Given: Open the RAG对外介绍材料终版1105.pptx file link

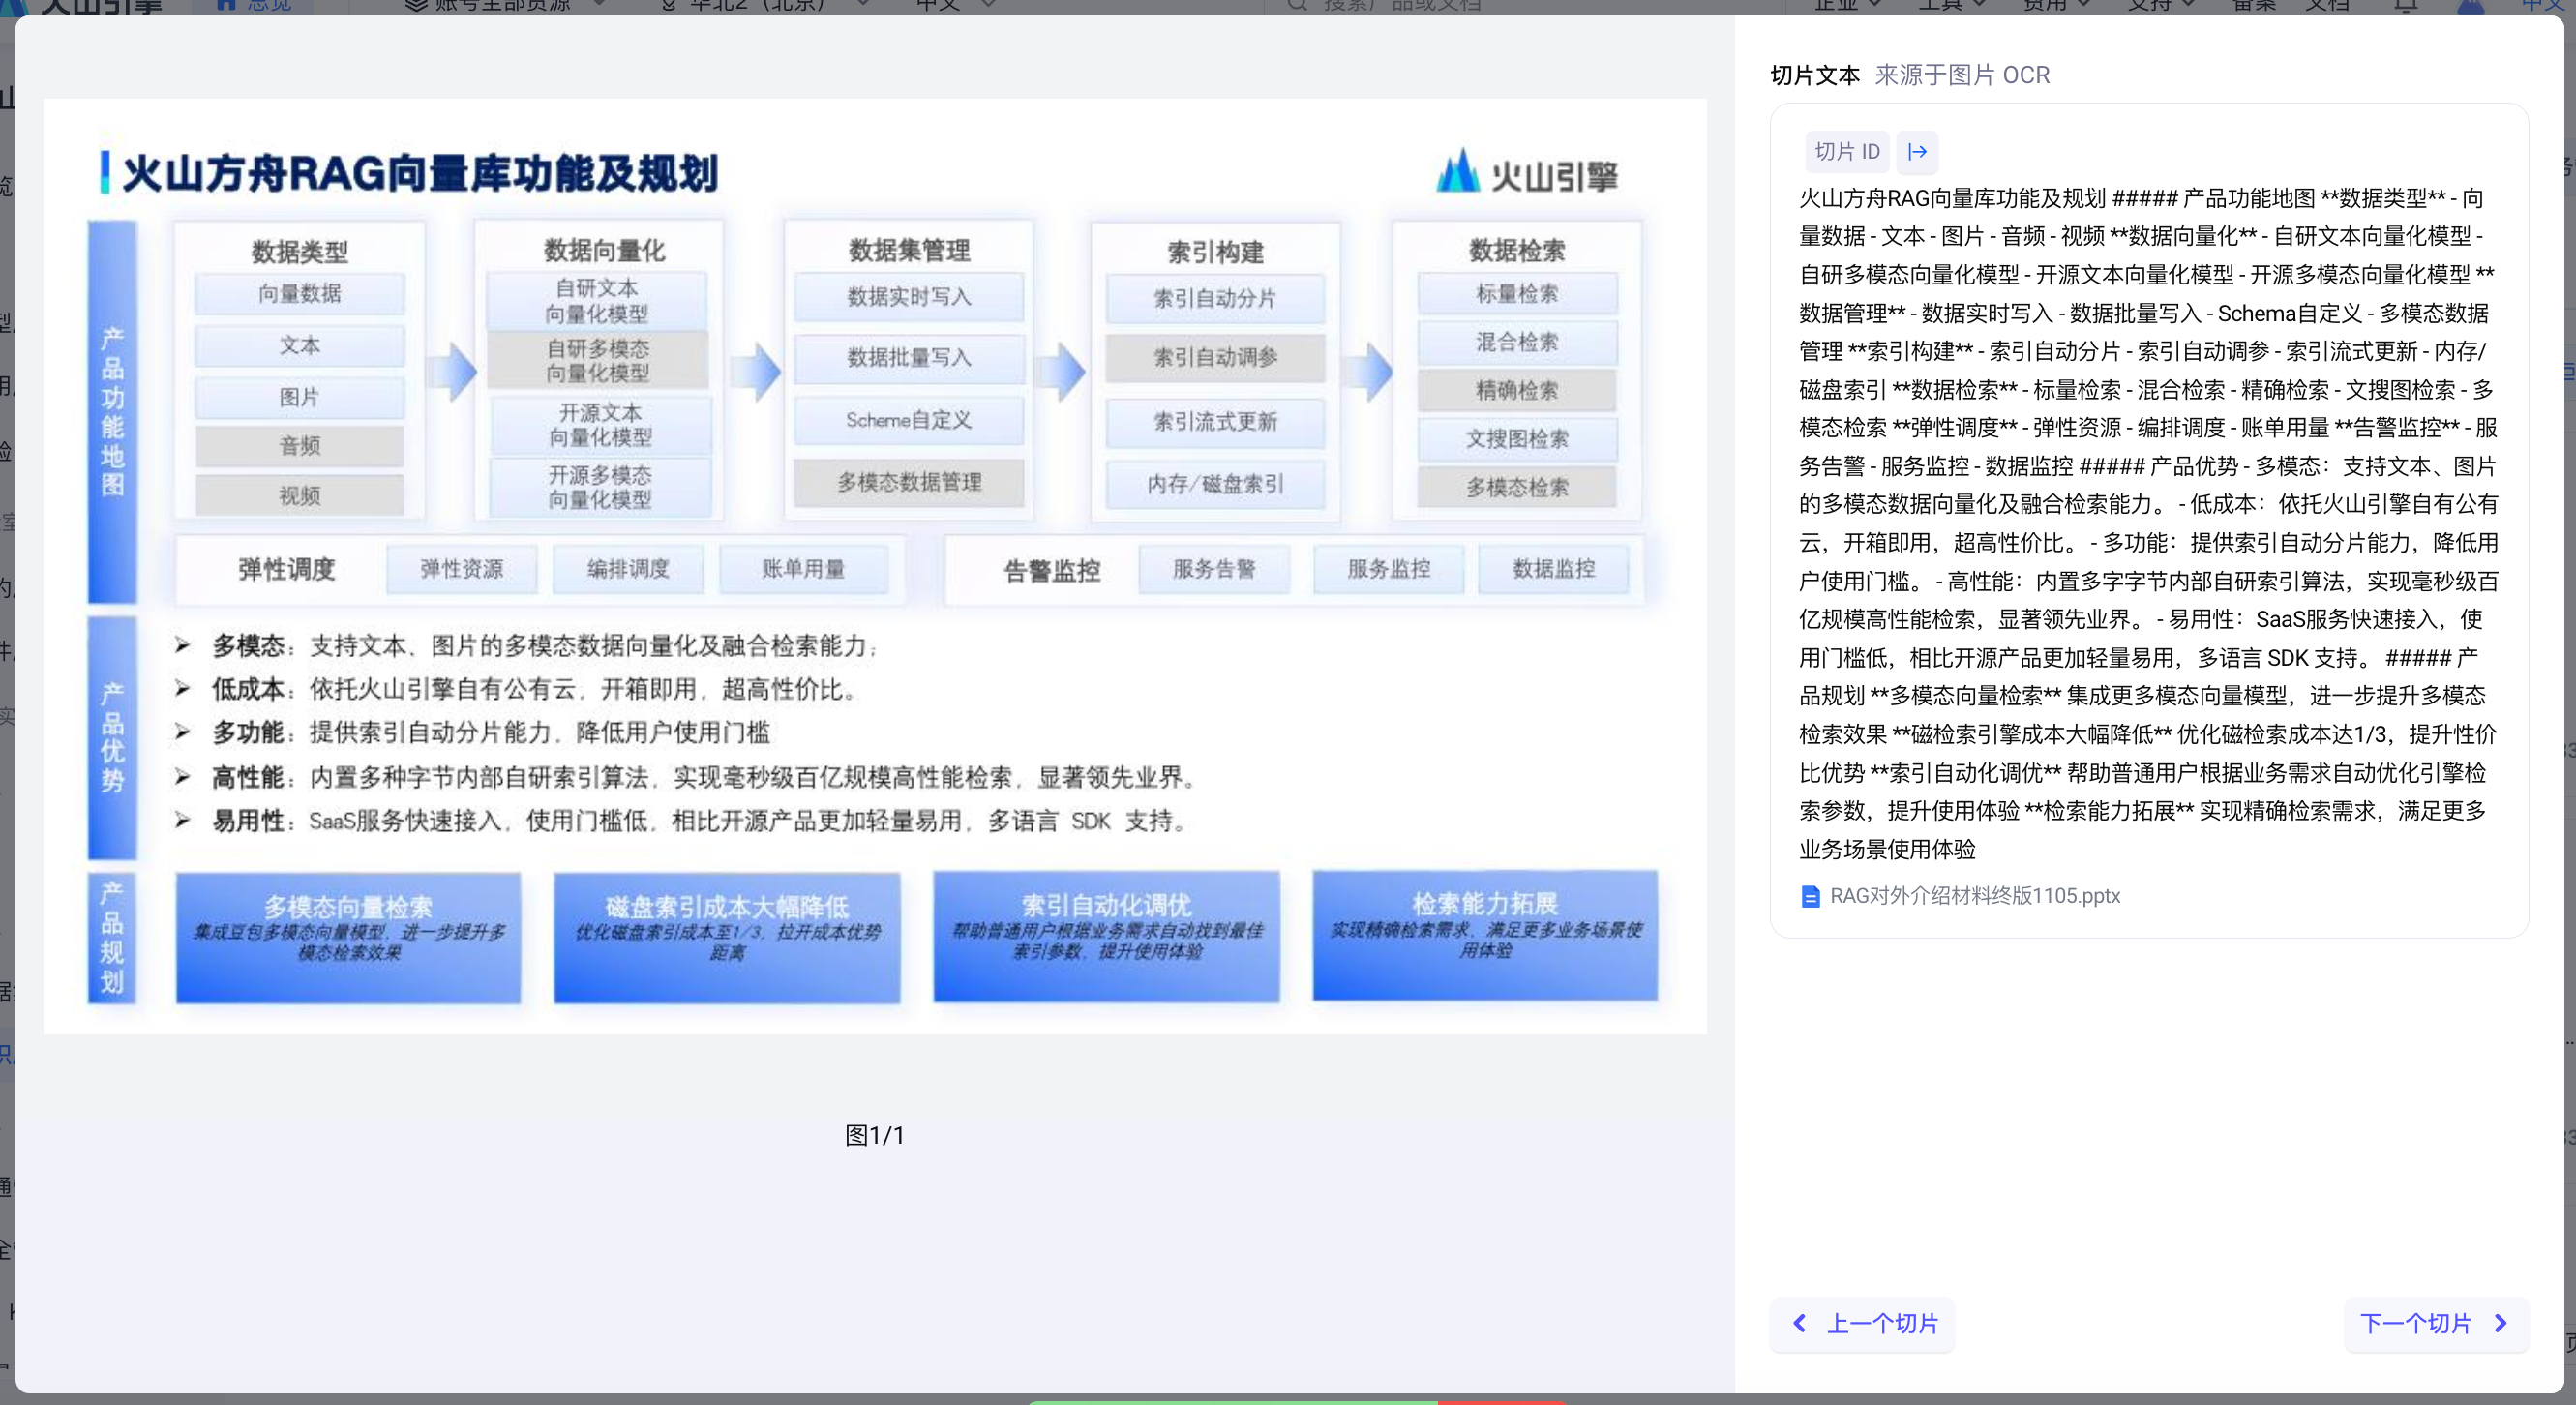Looking at the screenshot, I should point(1974,896).
